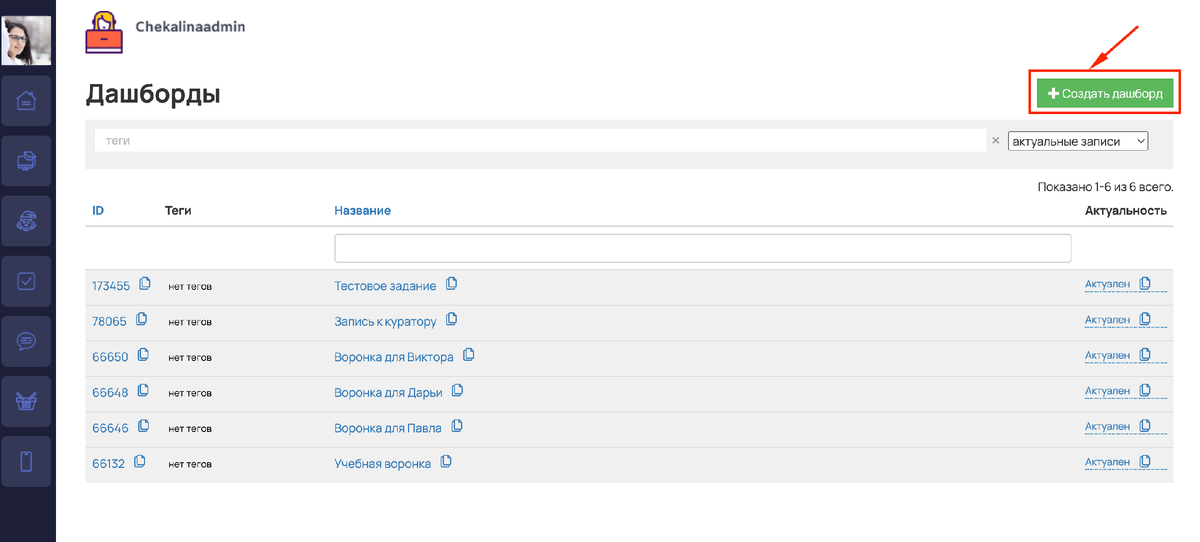Open dashboard ID 66646 link

coord(110,428)
